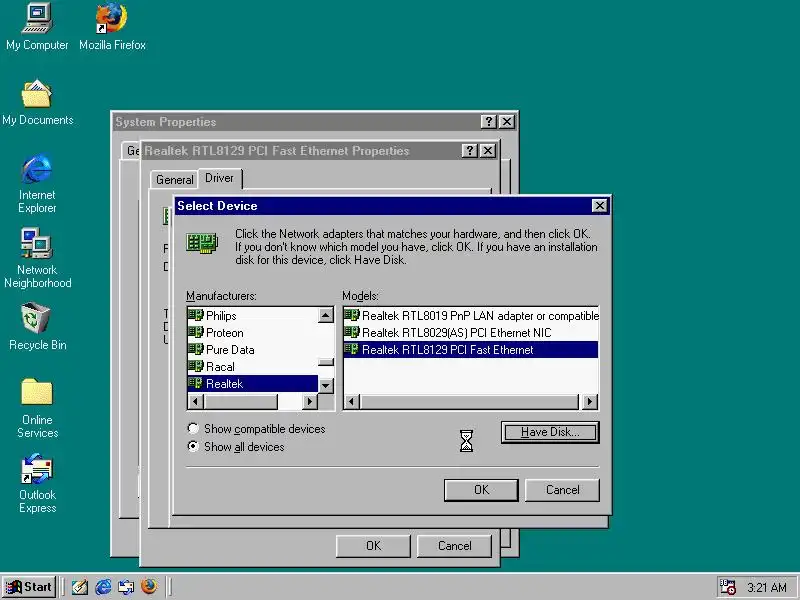Viewport: 800px width, 600px height.
Task: Click the network card icon in dialog header
Action: click(x=202, y=243)
